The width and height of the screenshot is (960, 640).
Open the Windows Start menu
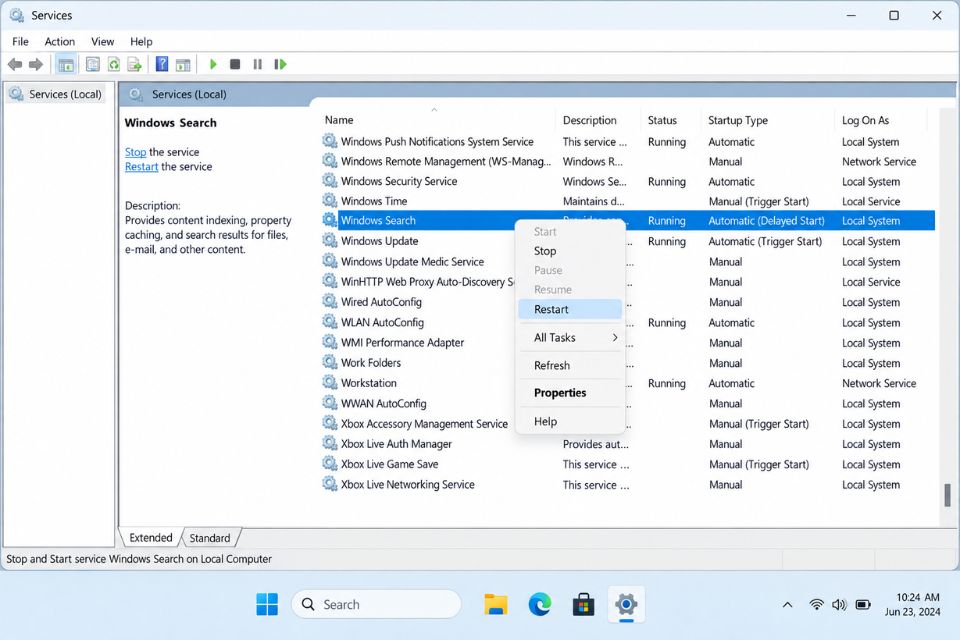click(x=267, y=604)
